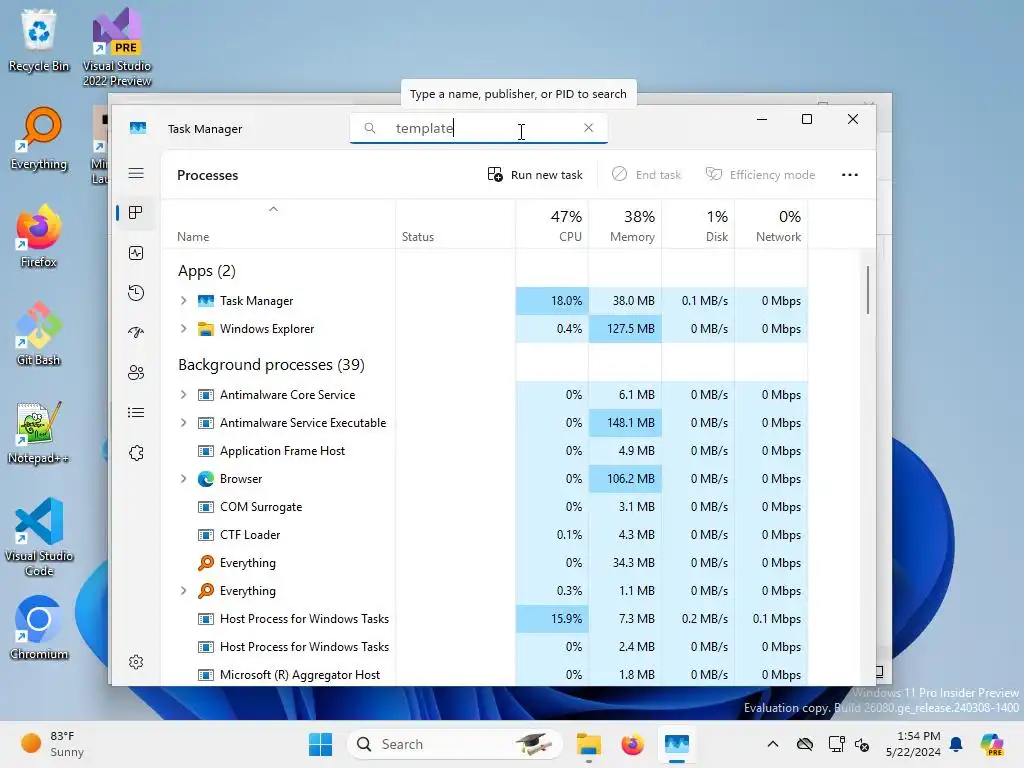Screen dimensions: 1024x768
Task: Sort by the Memory column header
Action: tap(625, 224)
